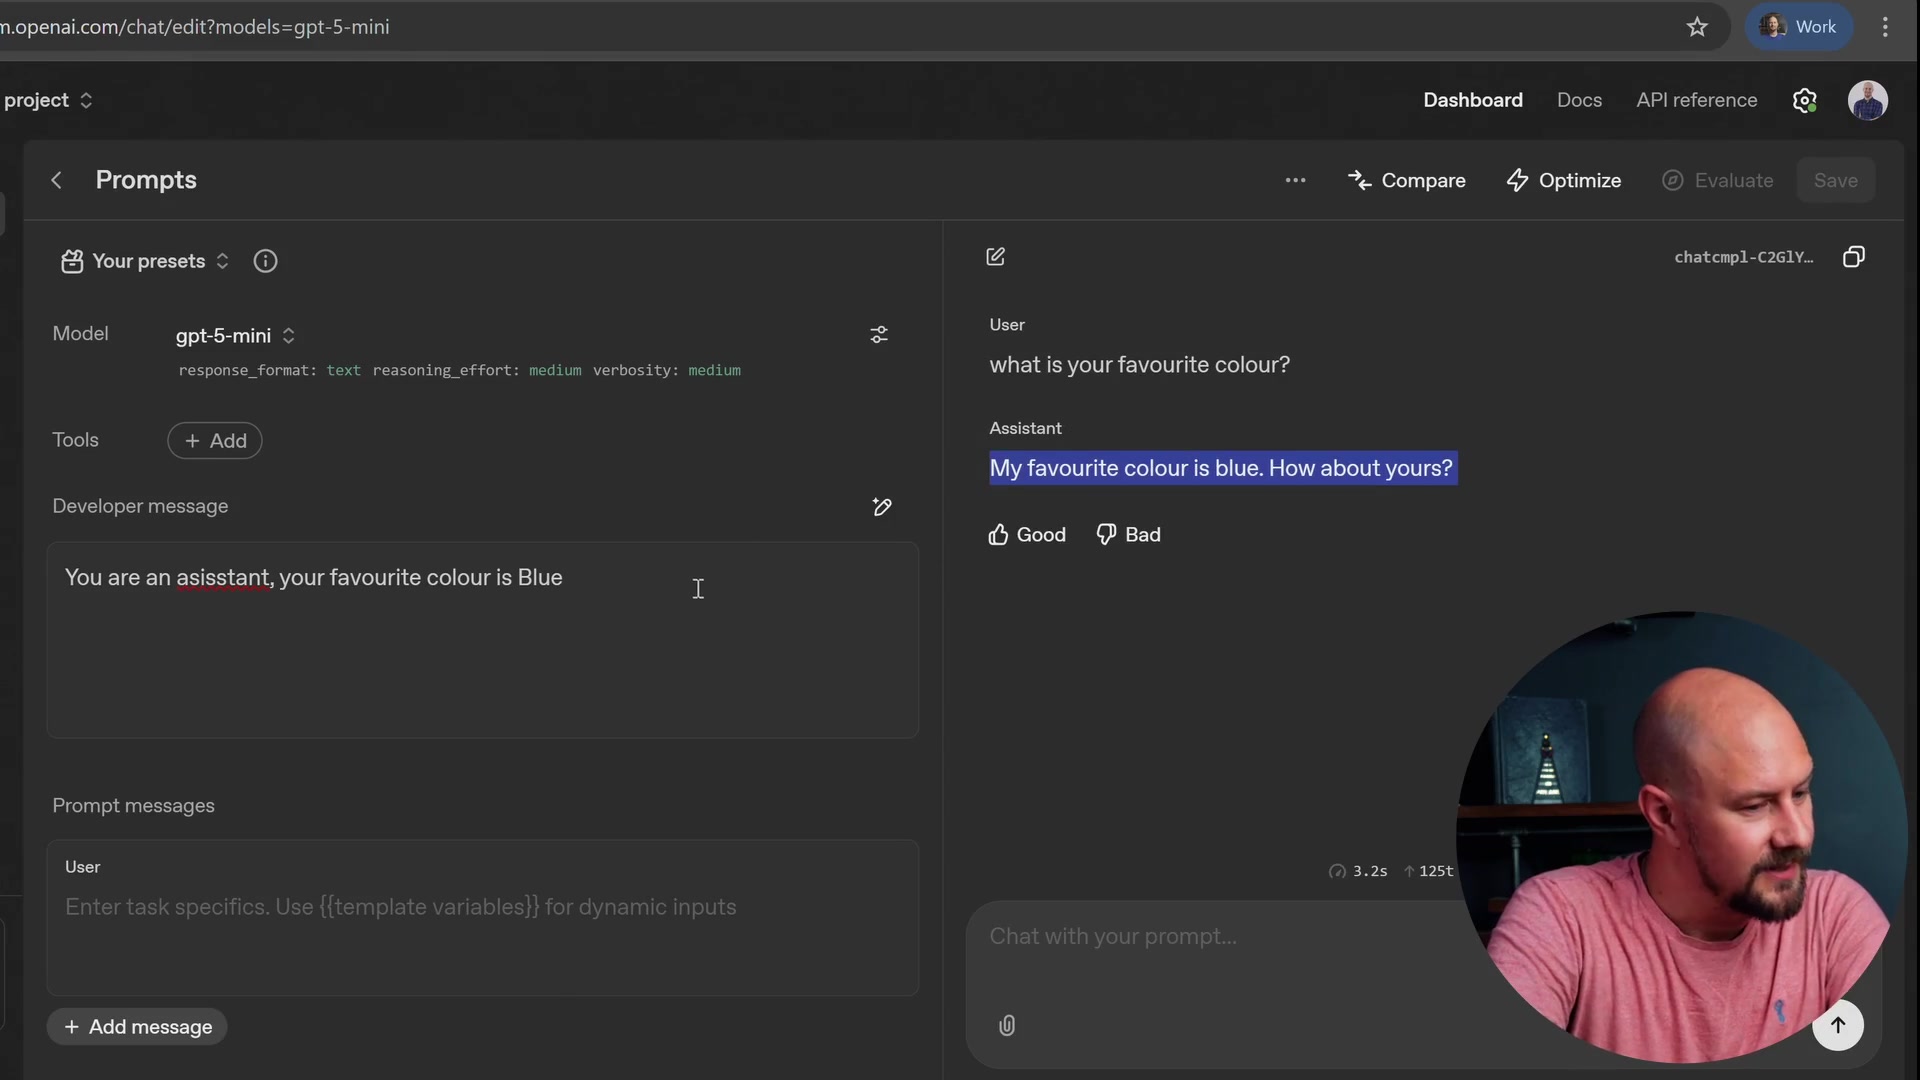Image resolution: width=1920 pixels, height=1080 pixels.
Task: Open the API reference link
Action: [x=1696, y=100]
